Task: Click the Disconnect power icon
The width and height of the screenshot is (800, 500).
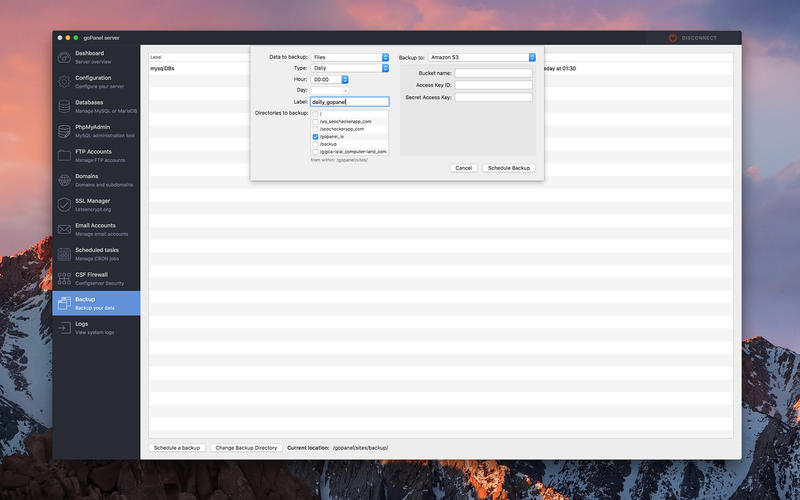Action: (x=673, y=38)
